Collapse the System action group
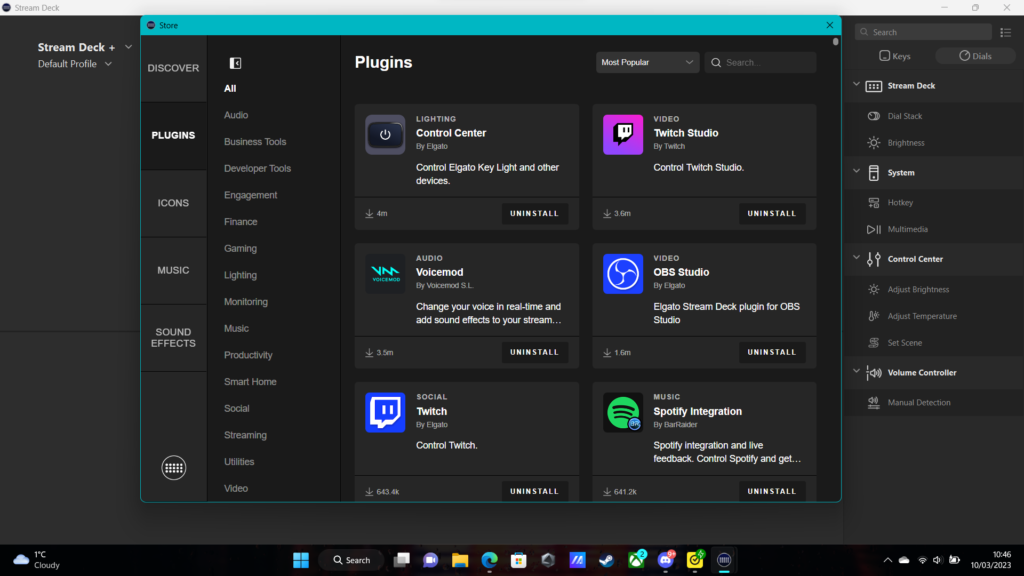The height and width of the screenshot is (576, 1024). [856, 172]
